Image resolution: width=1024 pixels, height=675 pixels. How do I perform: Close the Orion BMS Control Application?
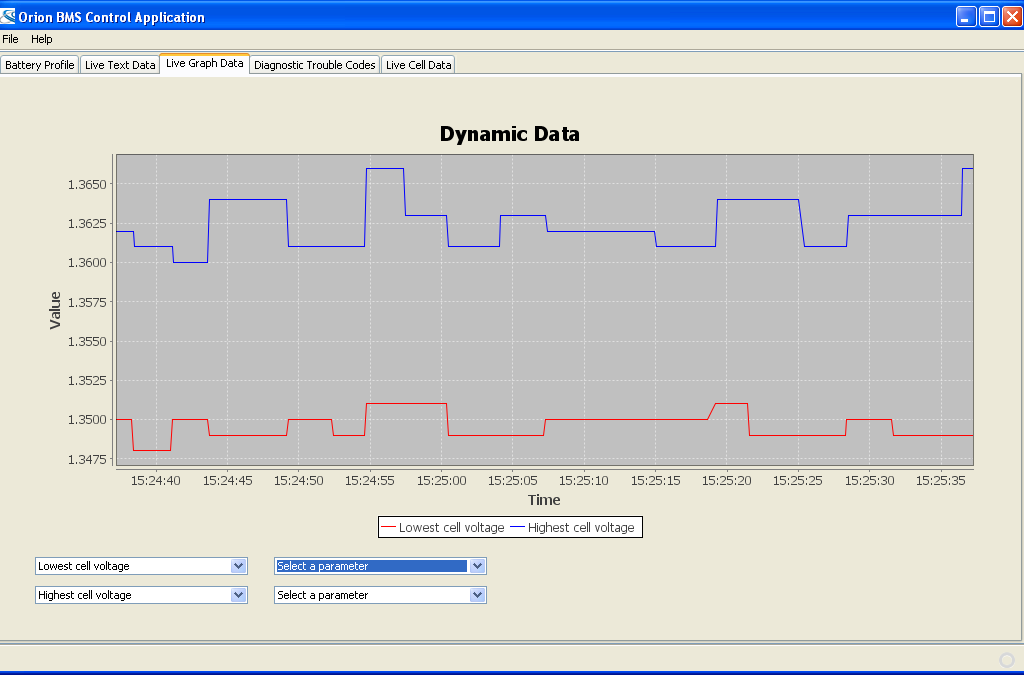click(x=1012, y=16)
